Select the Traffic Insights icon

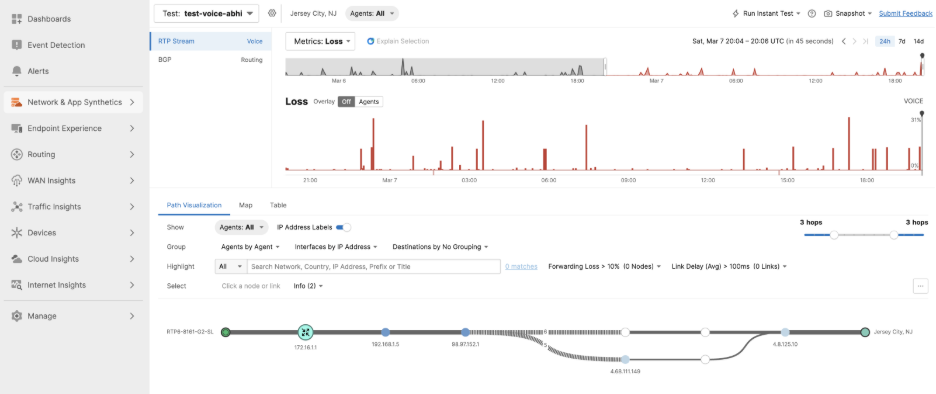coord(17,207)
